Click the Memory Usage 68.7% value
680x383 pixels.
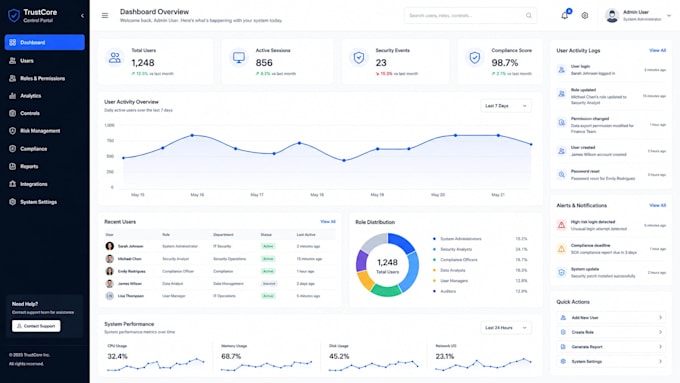point(231,357)
